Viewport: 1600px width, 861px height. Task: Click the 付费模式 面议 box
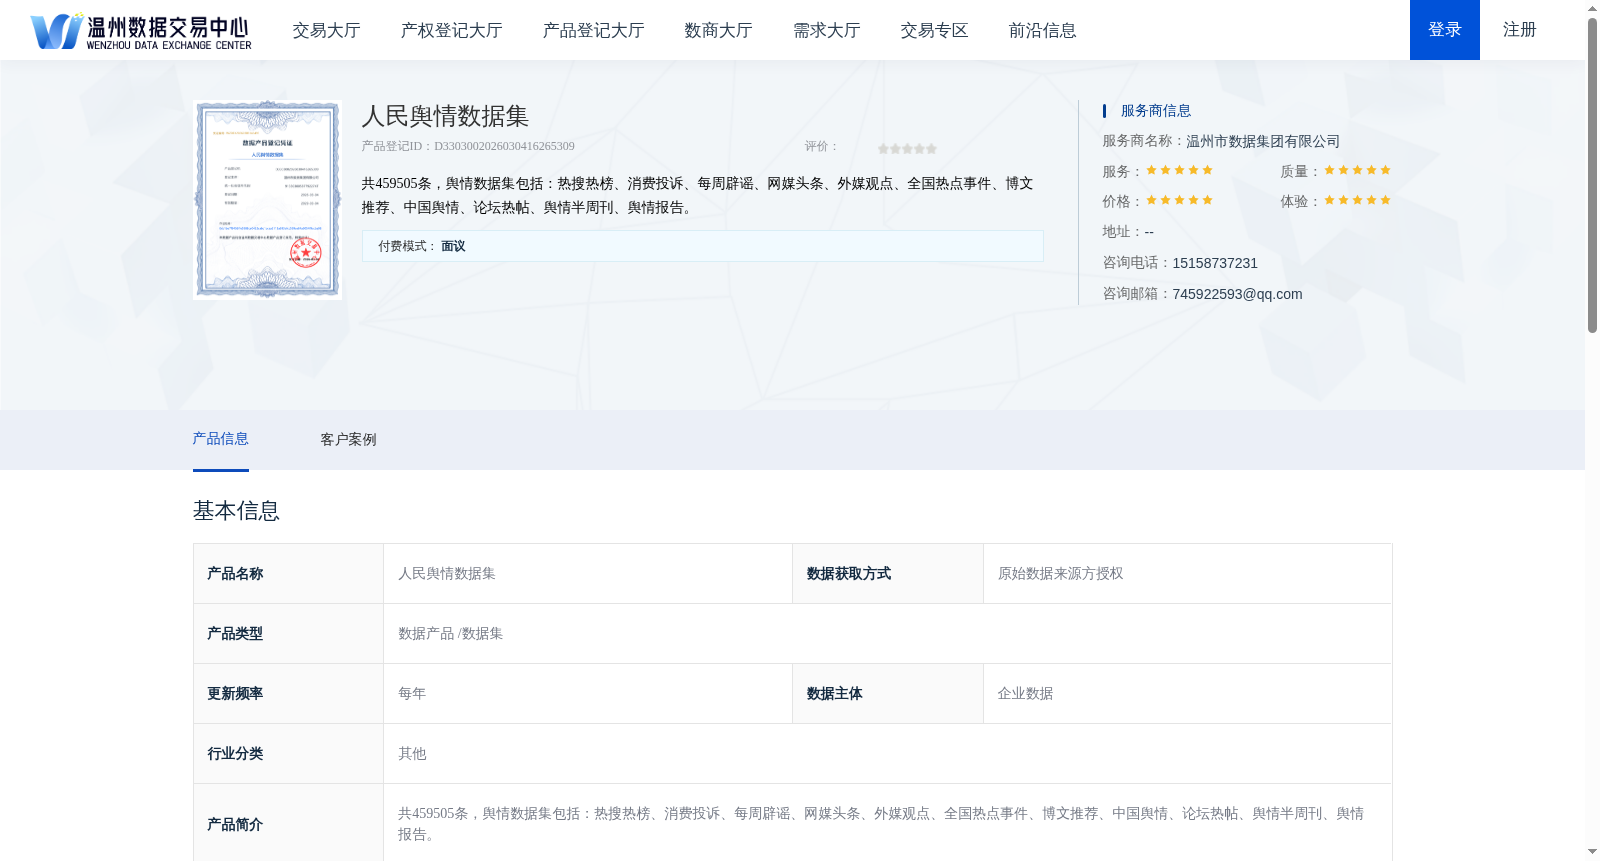702,246
